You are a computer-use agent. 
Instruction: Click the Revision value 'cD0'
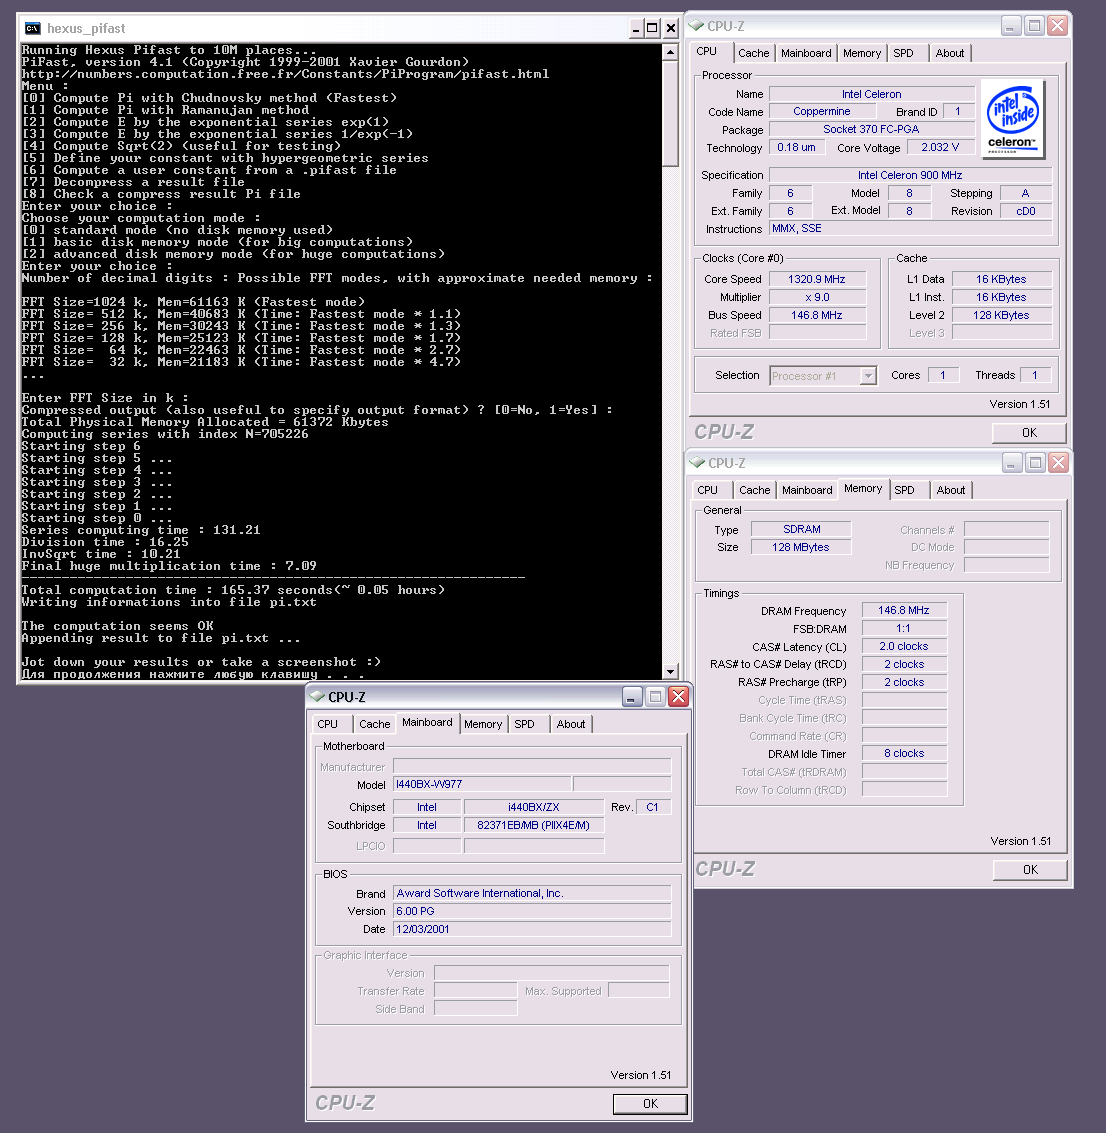point(1026,211)
